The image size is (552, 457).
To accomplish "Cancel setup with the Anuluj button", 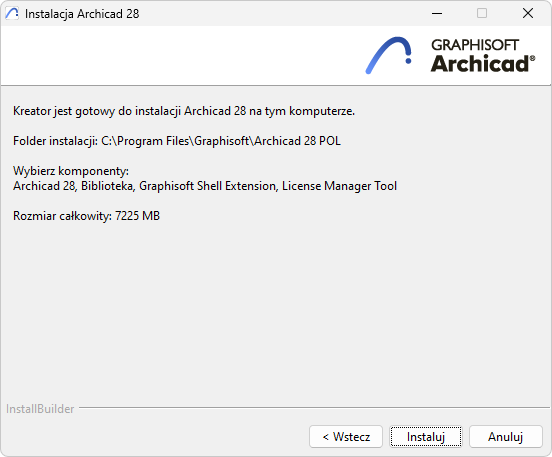I will pos(506,437).
